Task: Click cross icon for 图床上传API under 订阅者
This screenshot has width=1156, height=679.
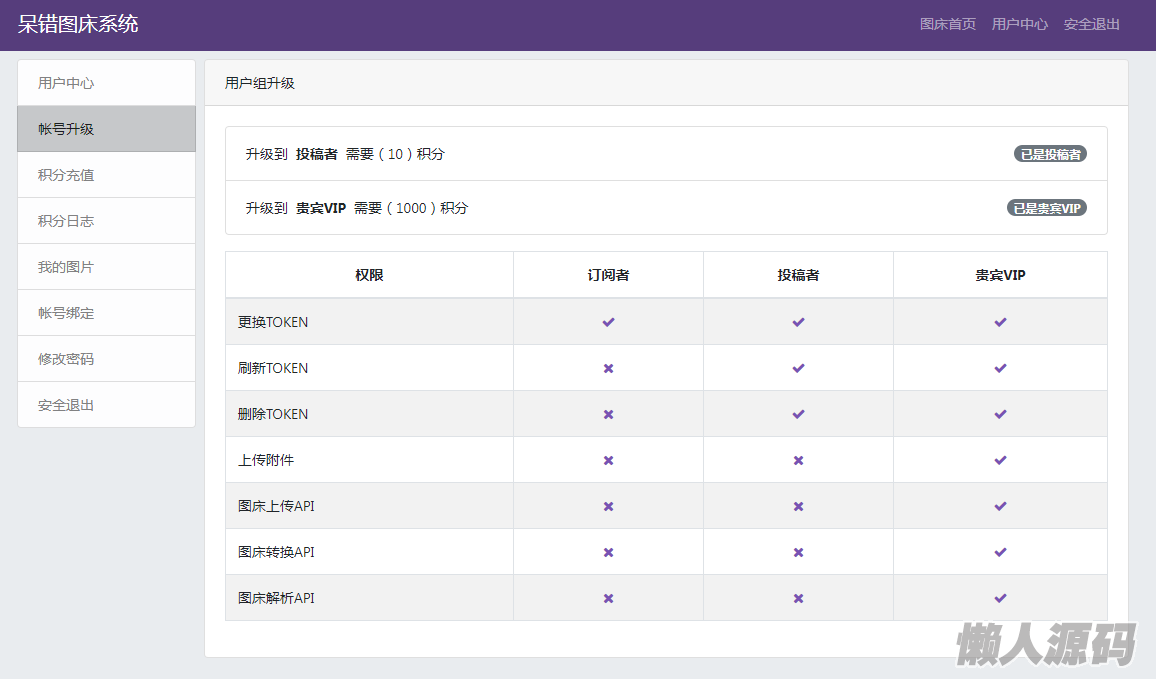Action: coord(608,506)
